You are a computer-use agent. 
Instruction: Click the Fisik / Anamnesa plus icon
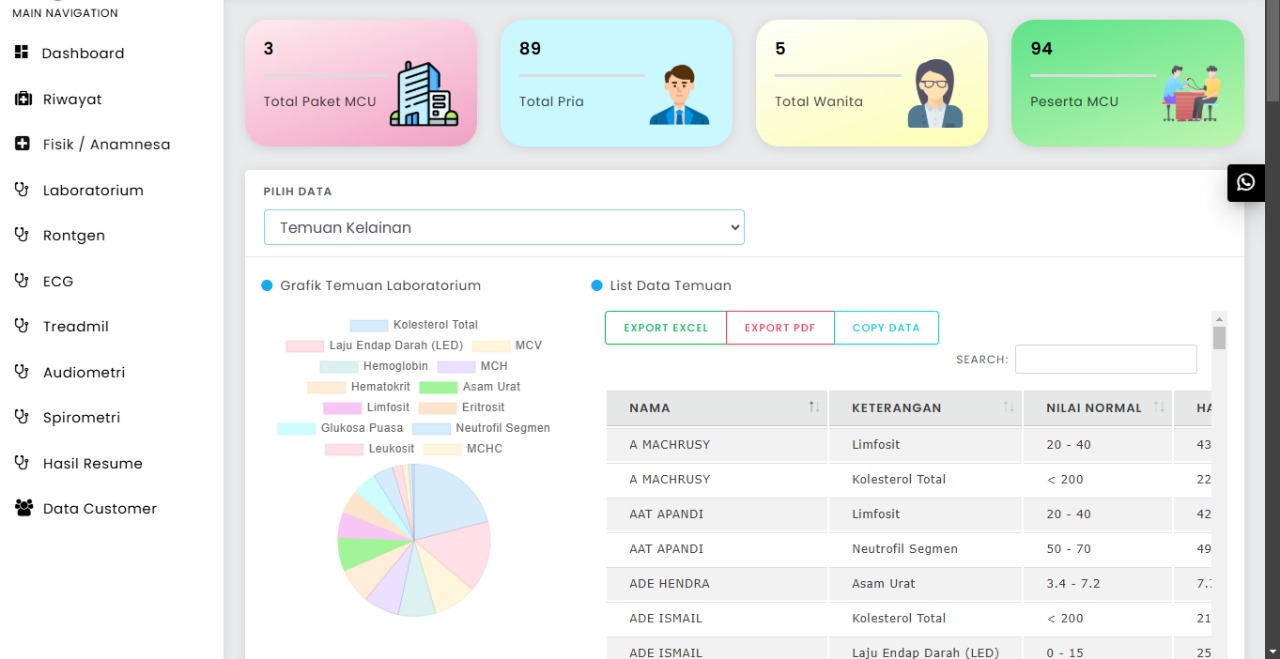click(22, 144)
